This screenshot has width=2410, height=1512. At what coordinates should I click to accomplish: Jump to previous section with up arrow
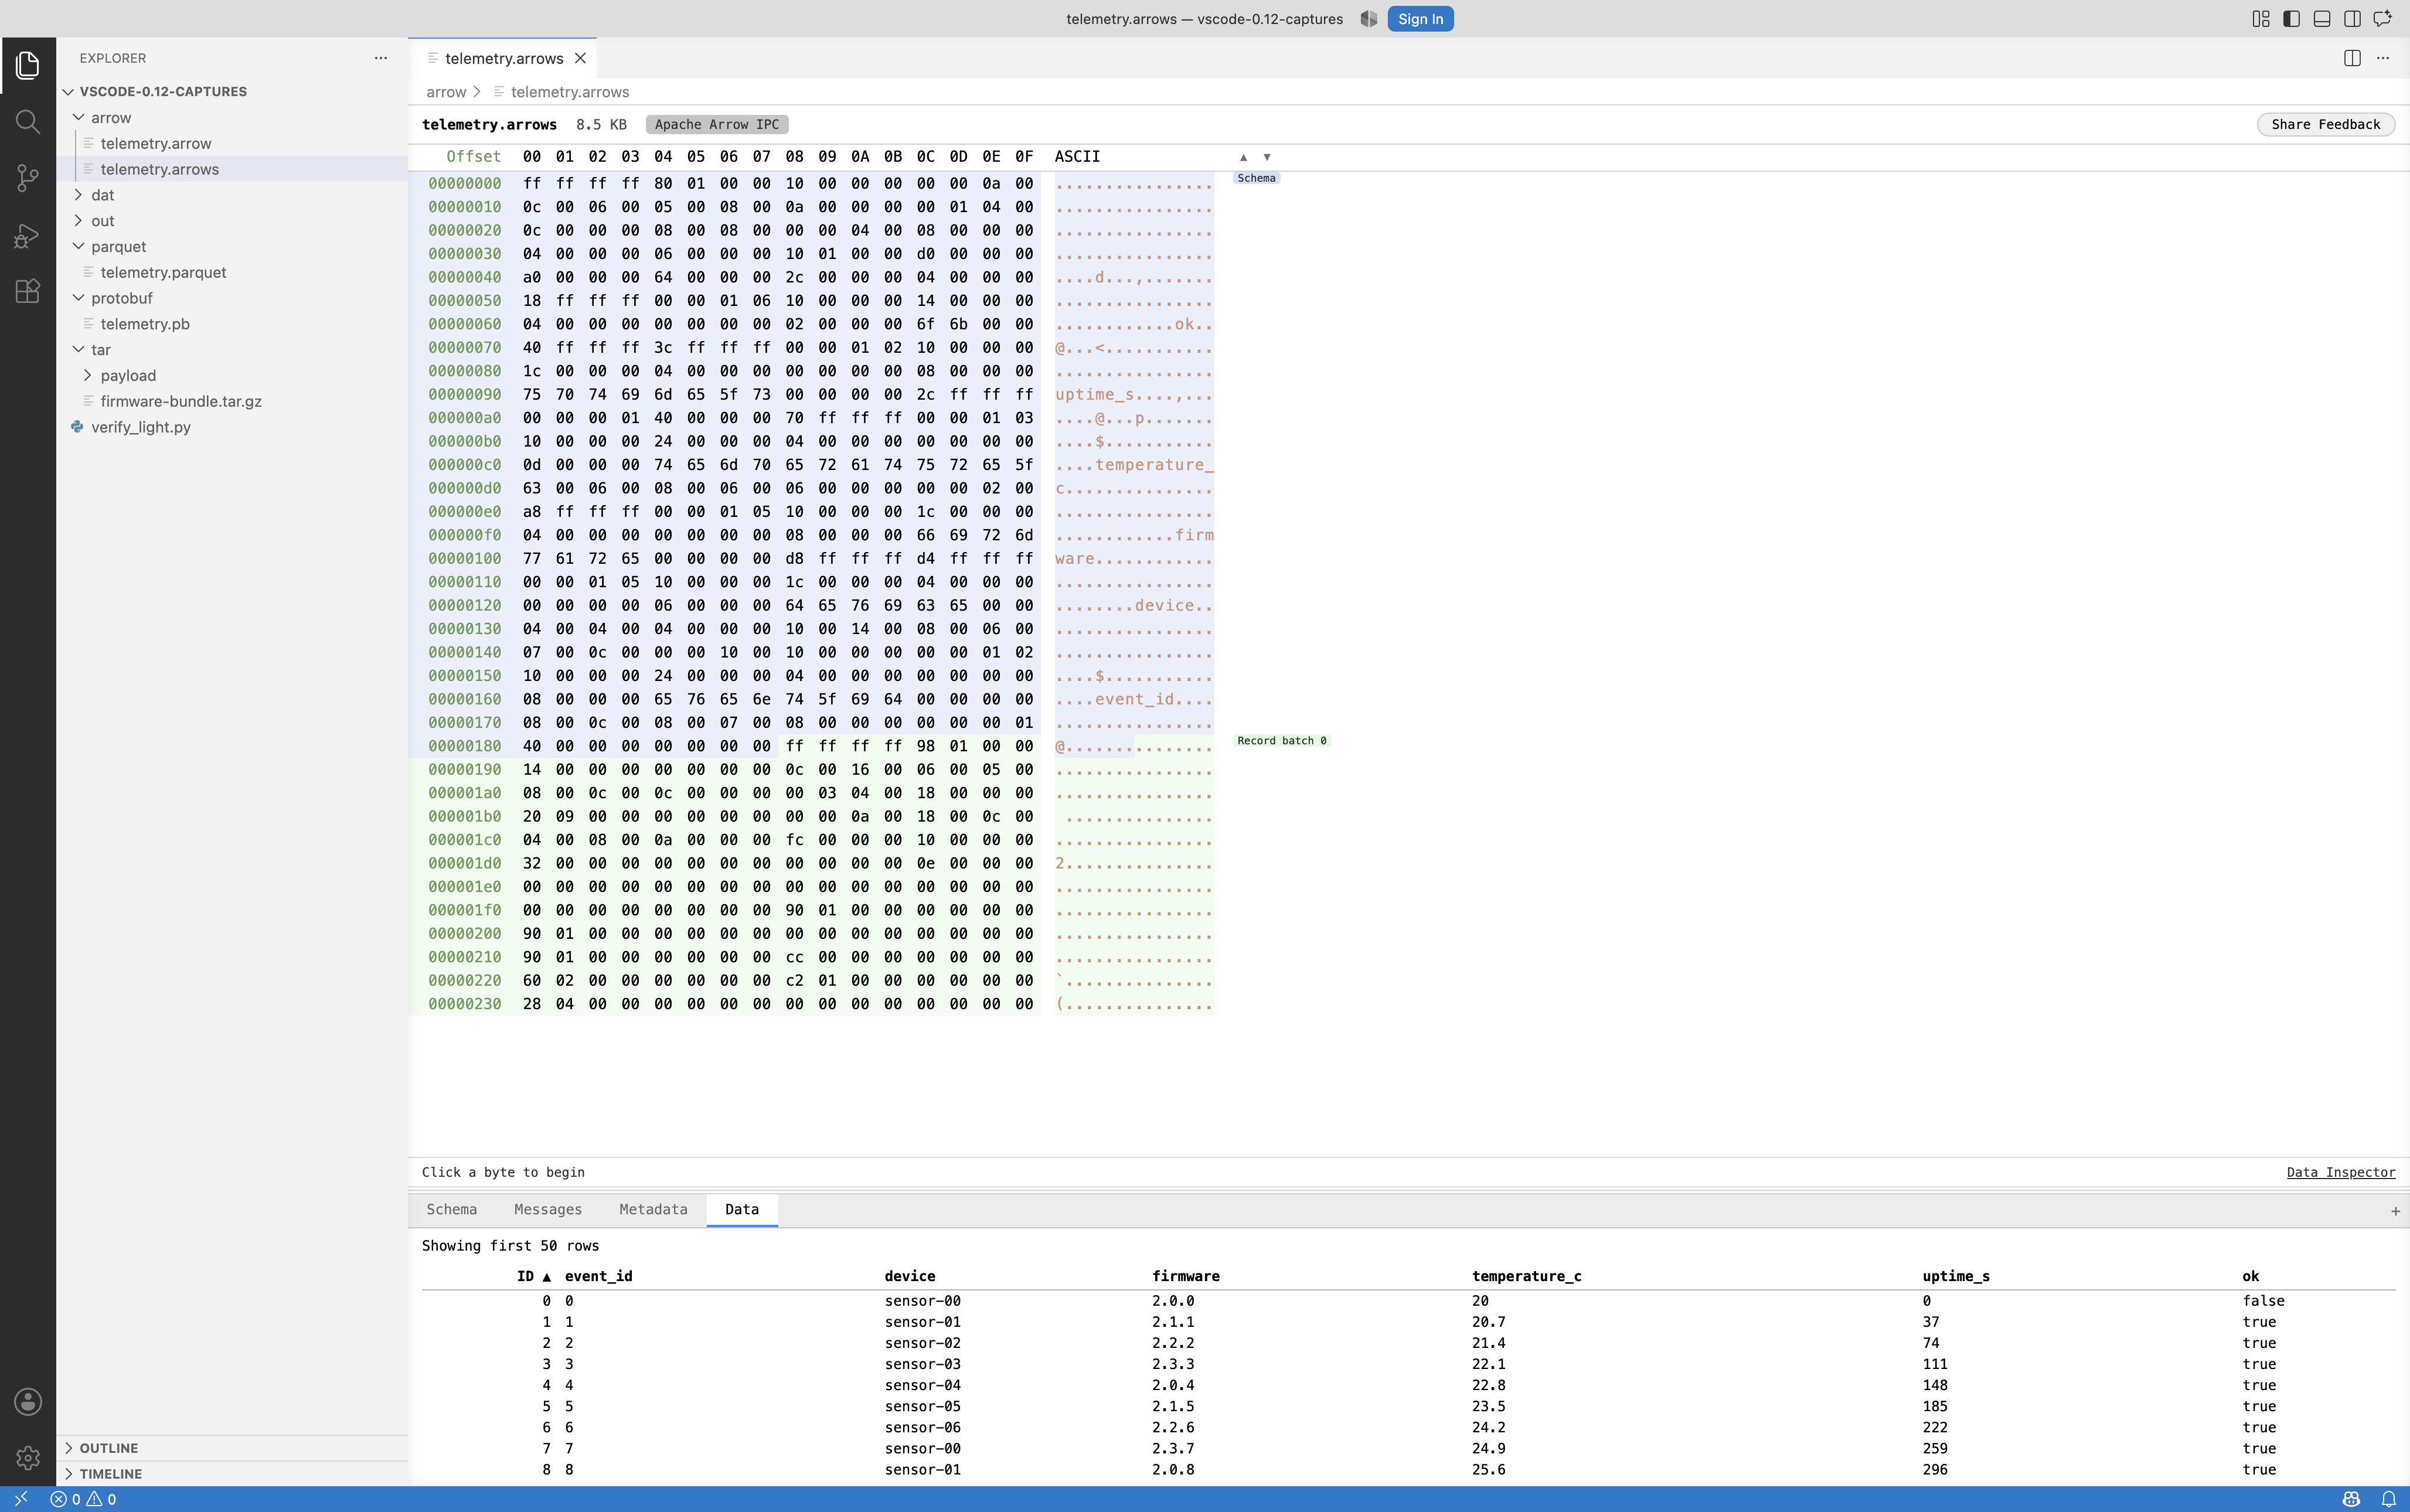(1243, 157)
